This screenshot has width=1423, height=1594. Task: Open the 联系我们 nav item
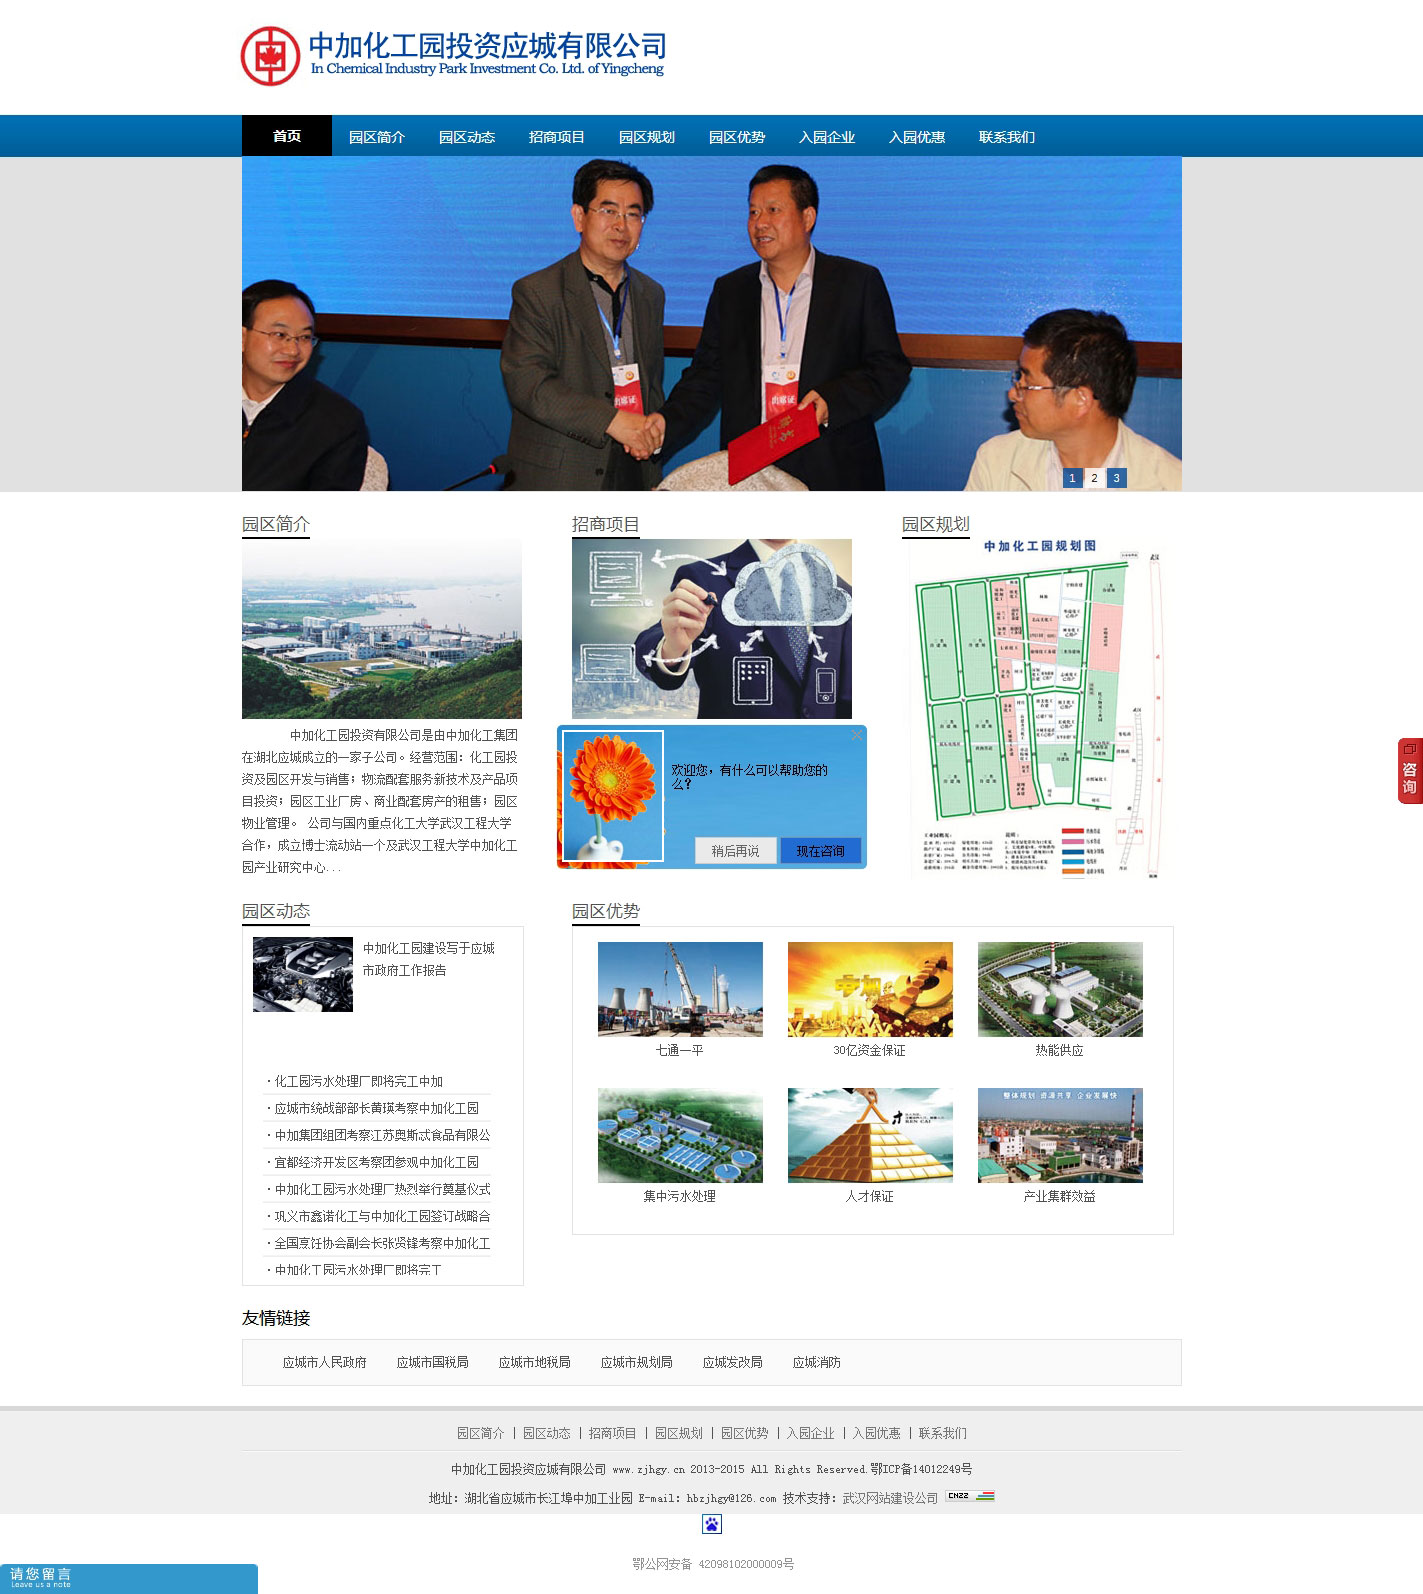(1007, 137)
